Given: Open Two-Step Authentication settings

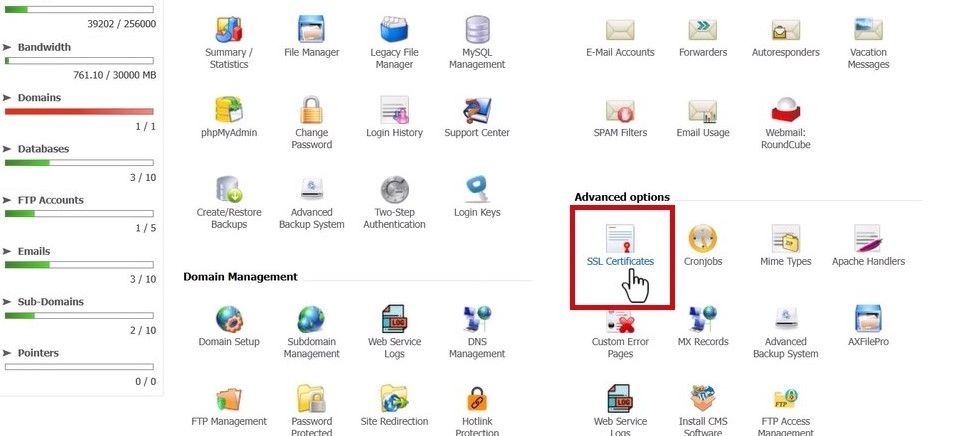Looking at the screenshot, I should click(394, 190).
